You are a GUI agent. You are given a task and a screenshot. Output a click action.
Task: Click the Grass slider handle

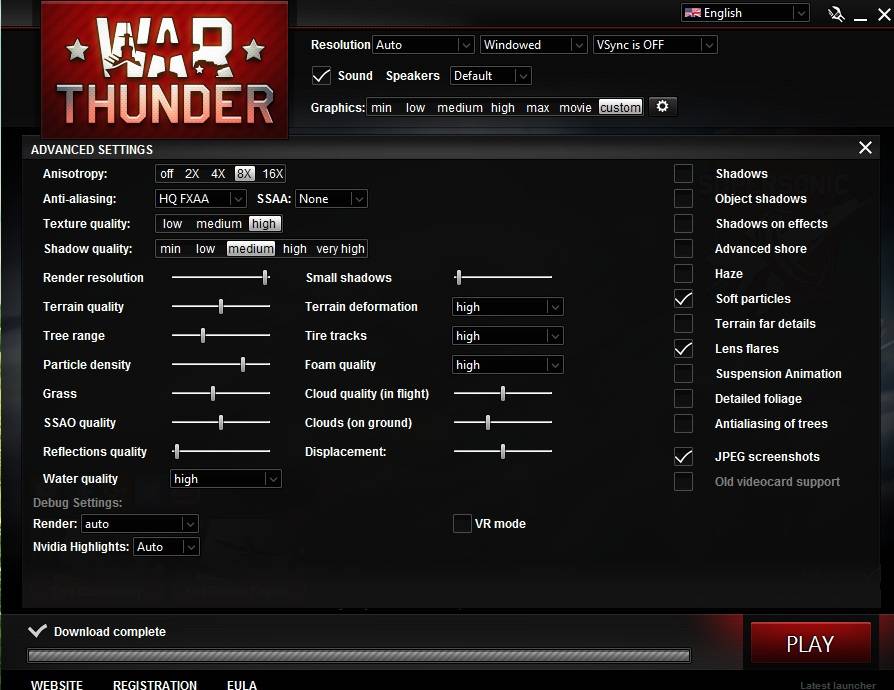213,393
